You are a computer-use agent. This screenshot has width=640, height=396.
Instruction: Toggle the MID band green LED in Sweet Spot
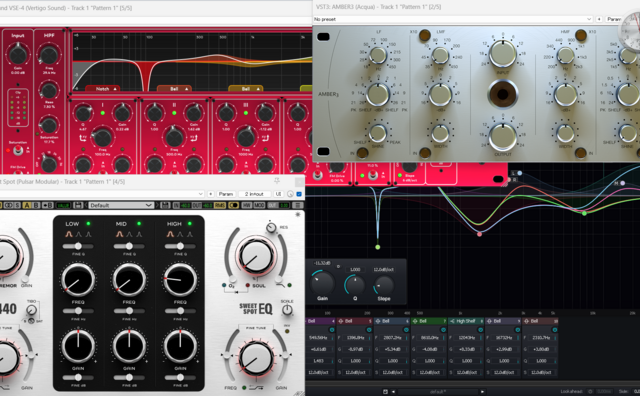(139, 224)
